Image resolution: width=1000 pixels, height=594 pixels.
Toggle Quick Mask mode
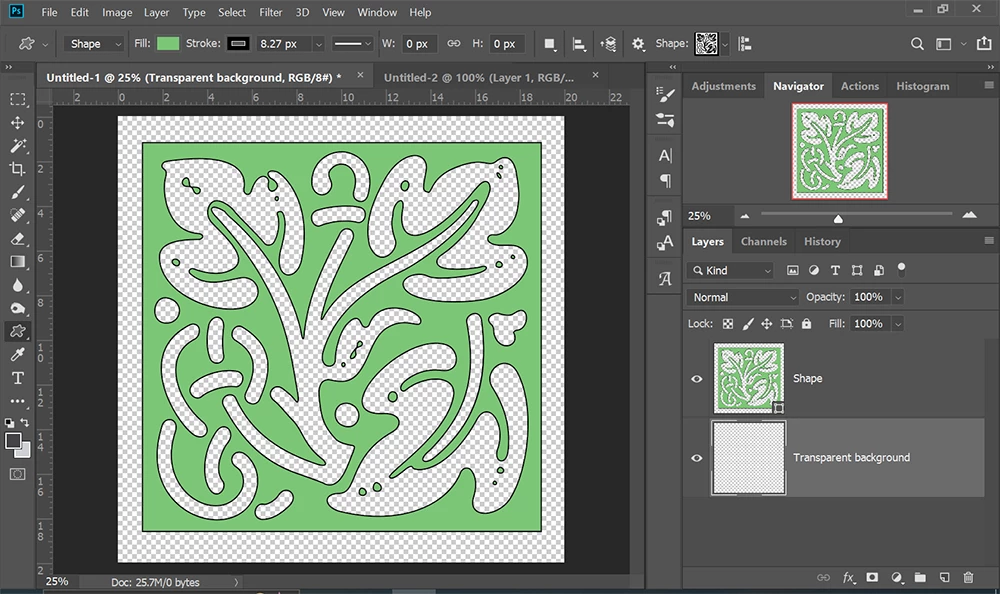(18, 474)
